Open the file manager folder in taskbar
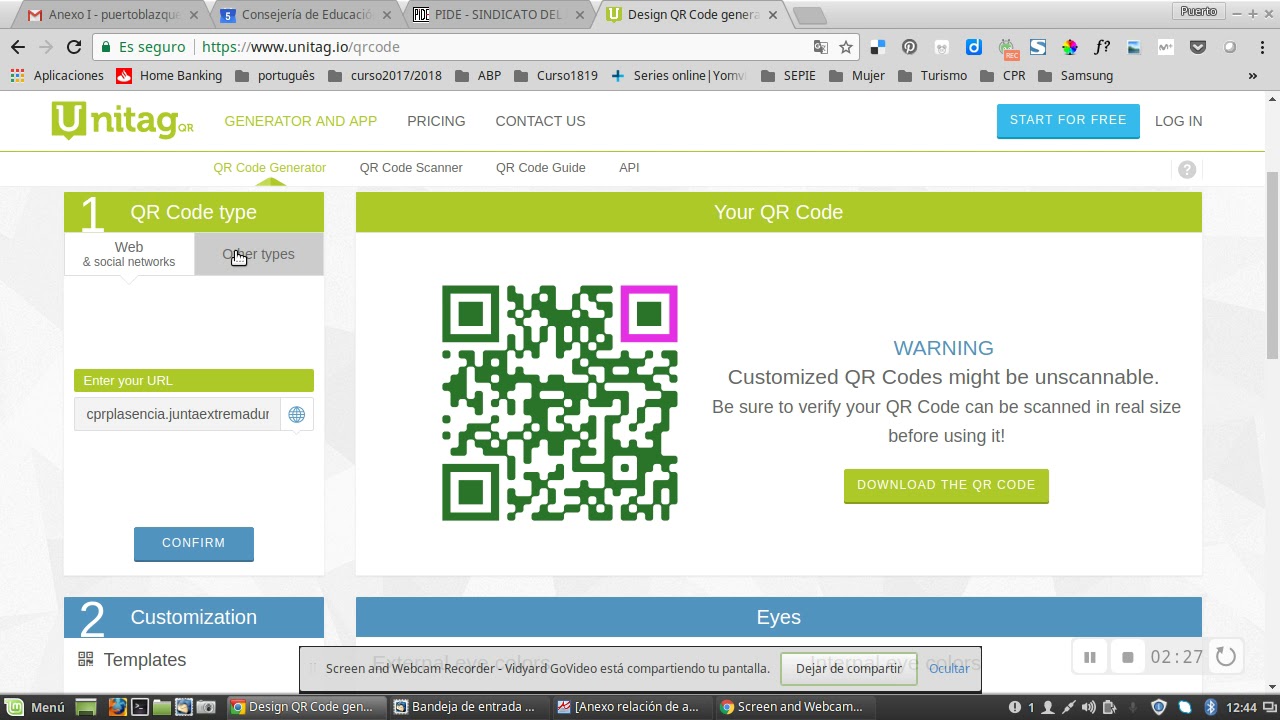Viewport: 1280px width, 720px height. point(162,707)
